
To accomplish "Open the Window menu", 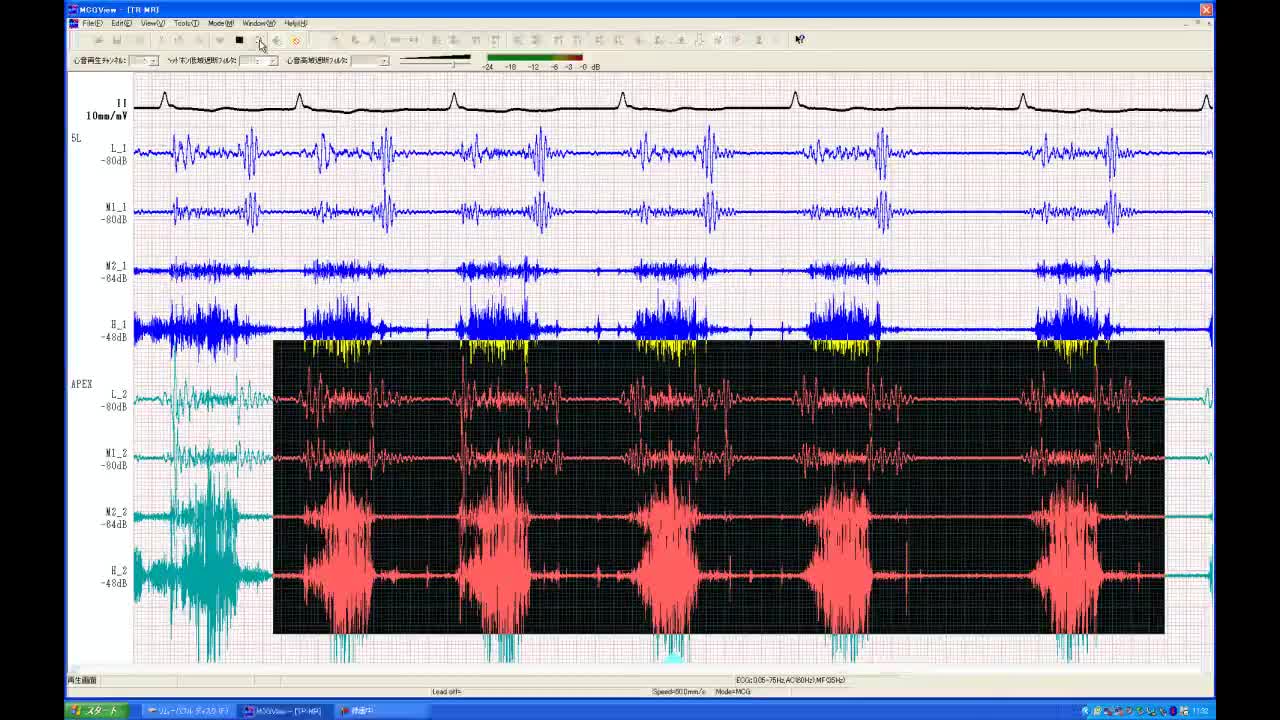I will tap(258, 23).
